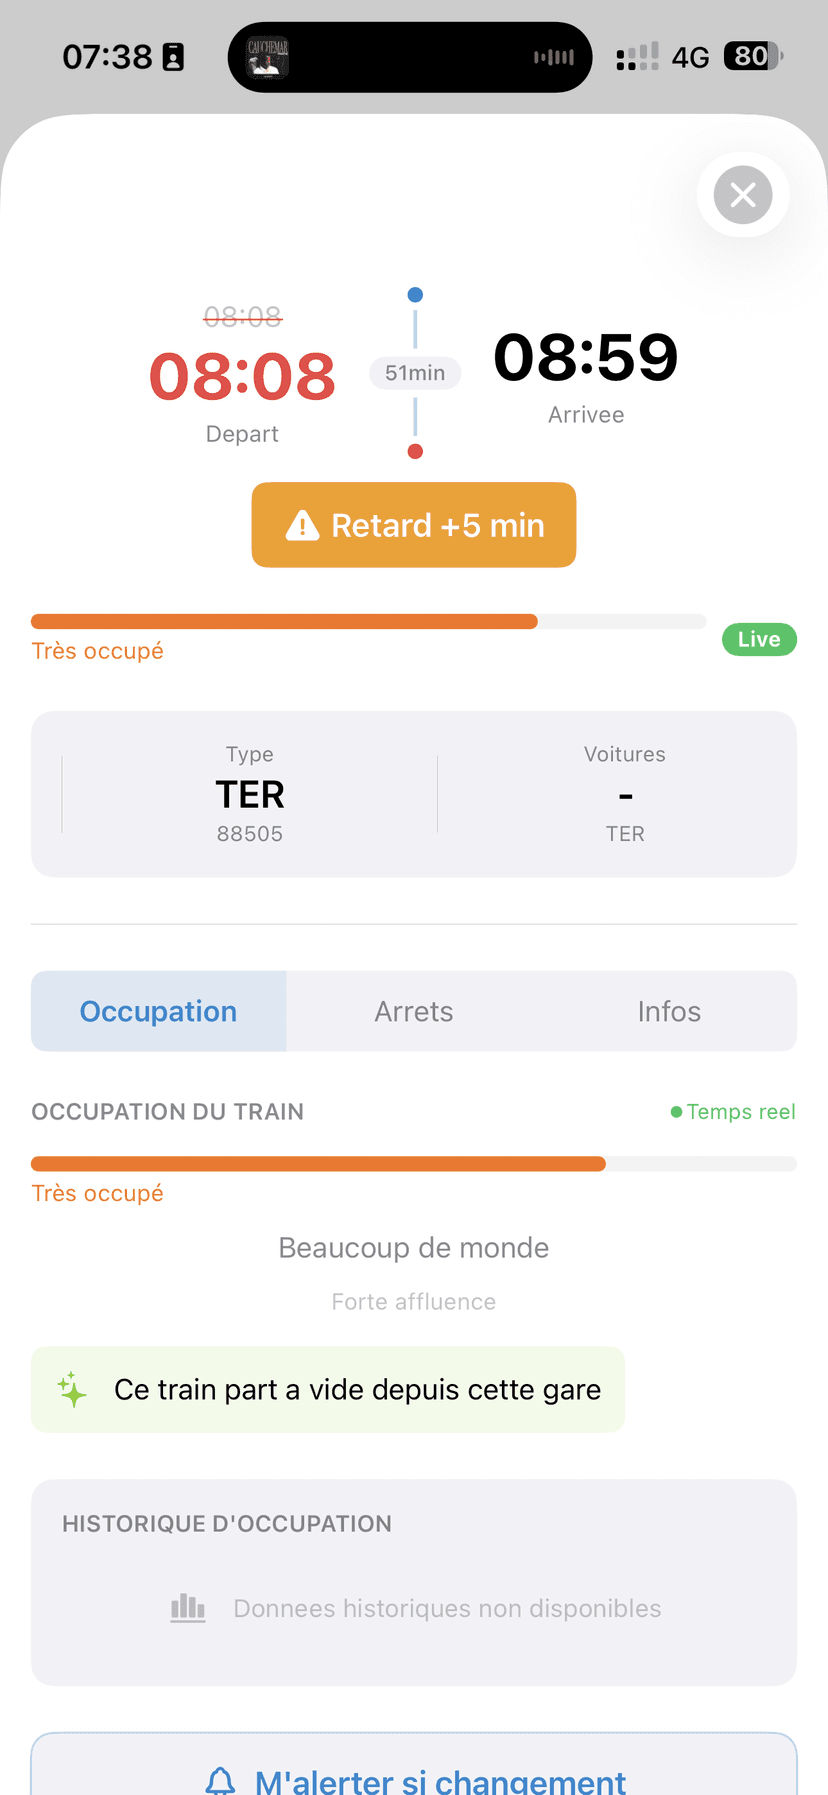Screen dimensions: 828x1795
Task: Tap the red destination dot on timeline
Action: 415,452
